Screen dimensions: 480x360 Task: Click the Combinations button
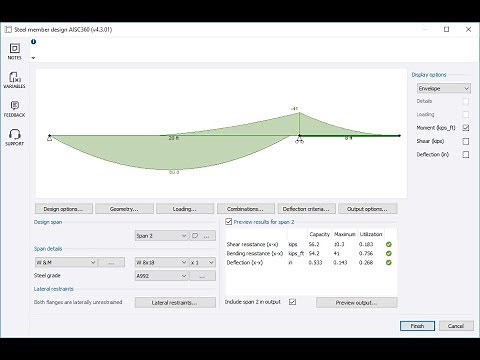point(246,209)
